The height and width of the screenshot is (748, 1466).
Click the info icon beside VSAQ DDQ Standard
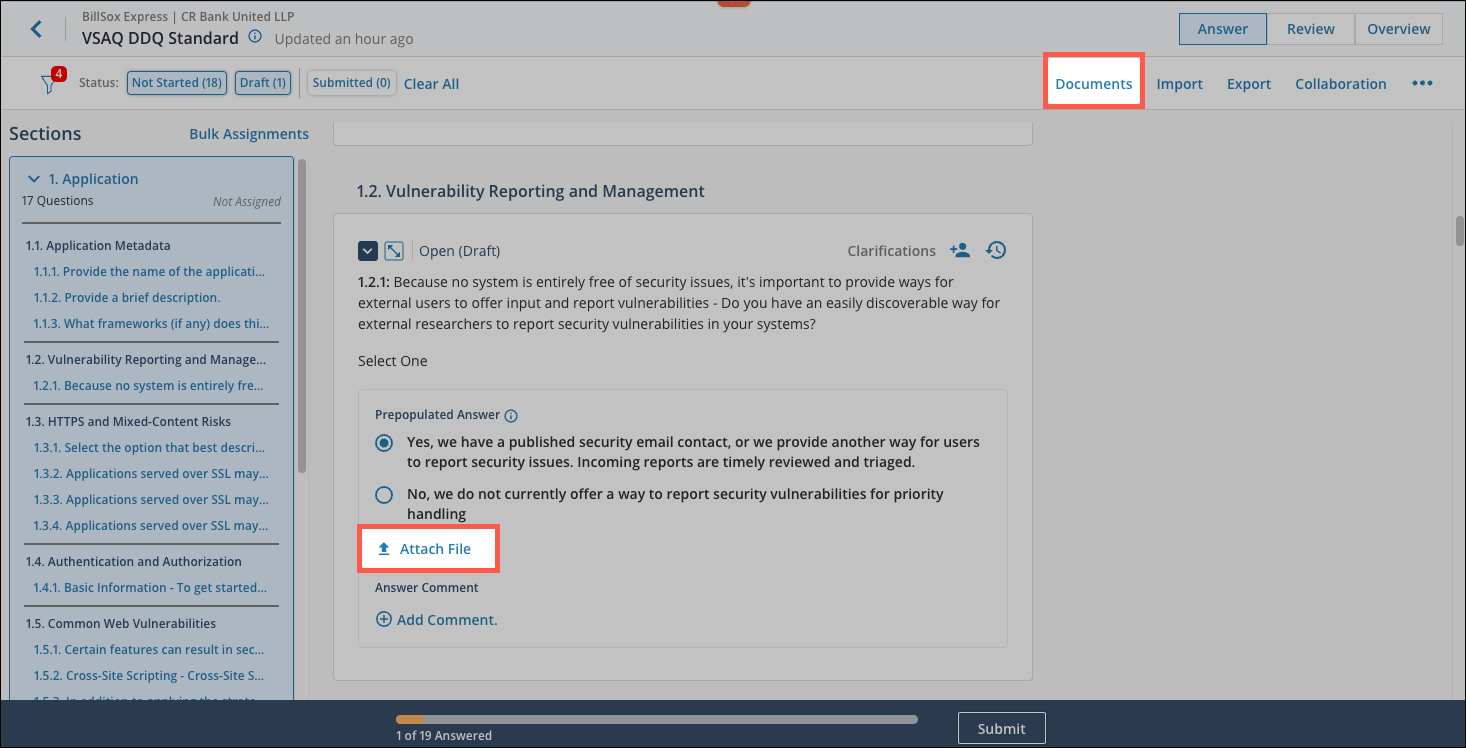[x=255, y=37]
